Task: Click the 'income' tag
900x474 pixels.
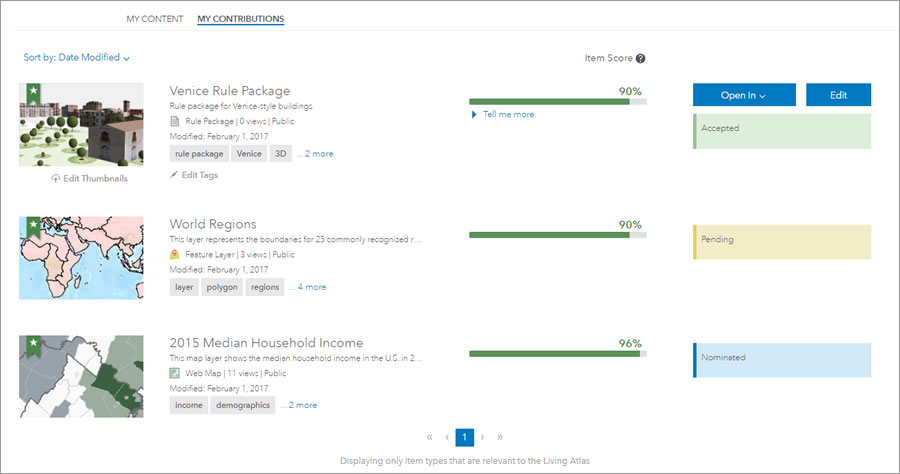Action: (189, 405)
